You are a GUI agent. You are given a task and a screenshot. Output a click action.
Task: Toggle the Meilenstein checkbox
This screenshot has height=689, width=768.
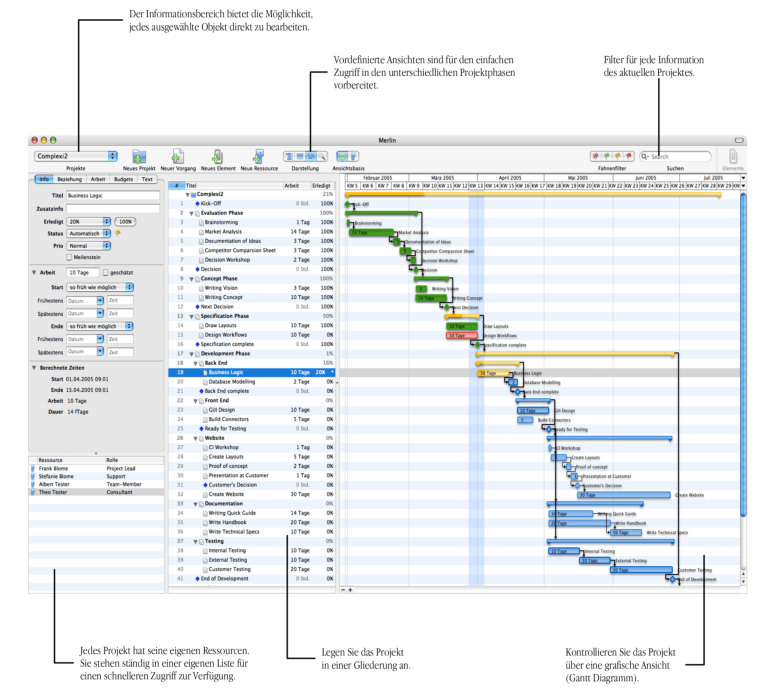tap(69, 257)
